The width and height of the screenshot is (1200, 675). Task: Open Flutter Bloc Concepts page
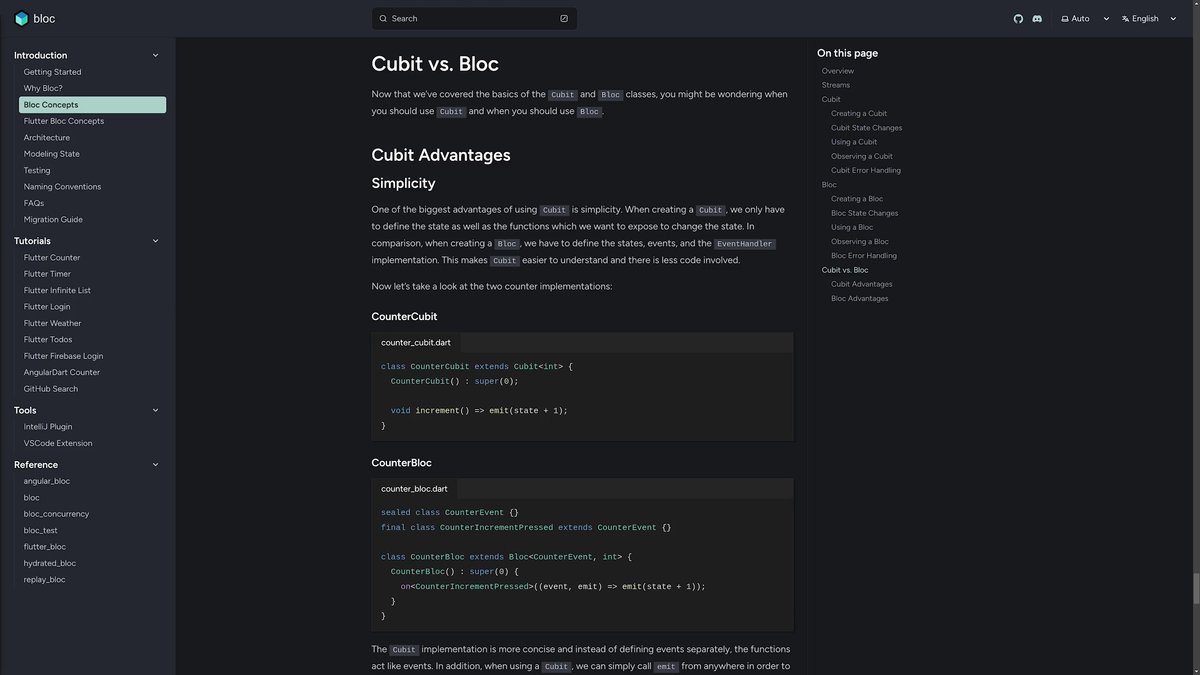64,121
